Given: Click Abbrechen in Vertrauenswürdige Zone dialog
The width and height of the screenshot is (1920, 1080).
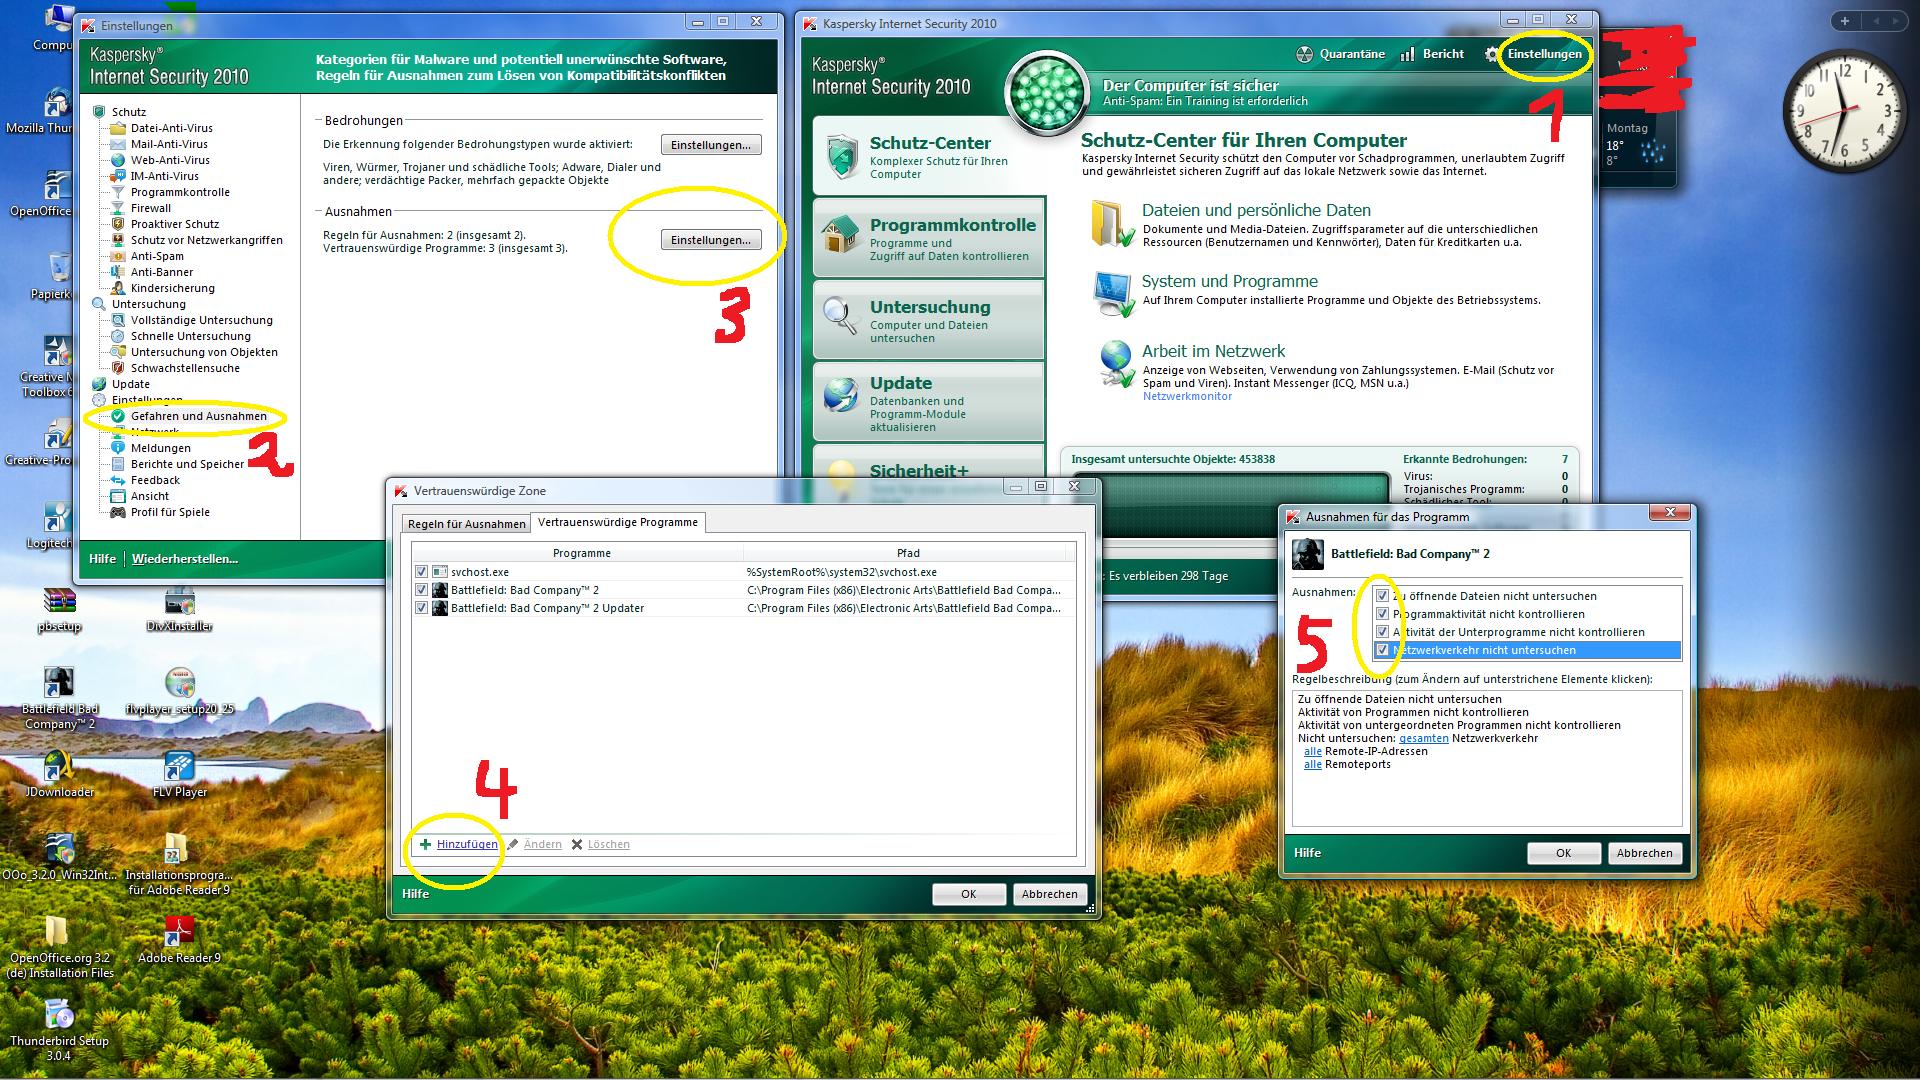Looking at the screenshot, I should (1049, 894).
